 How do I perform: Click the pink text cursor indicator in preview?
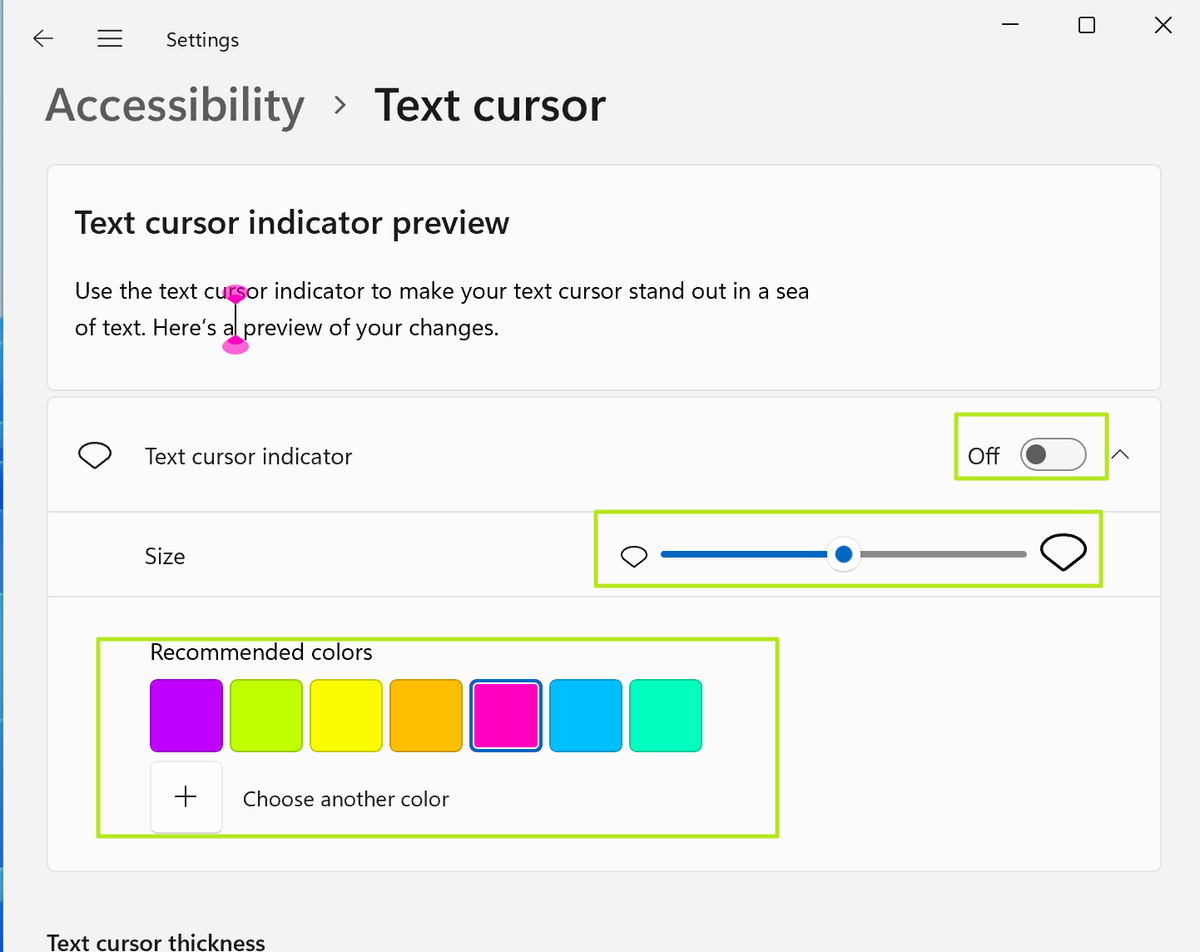tap(235, 318)
